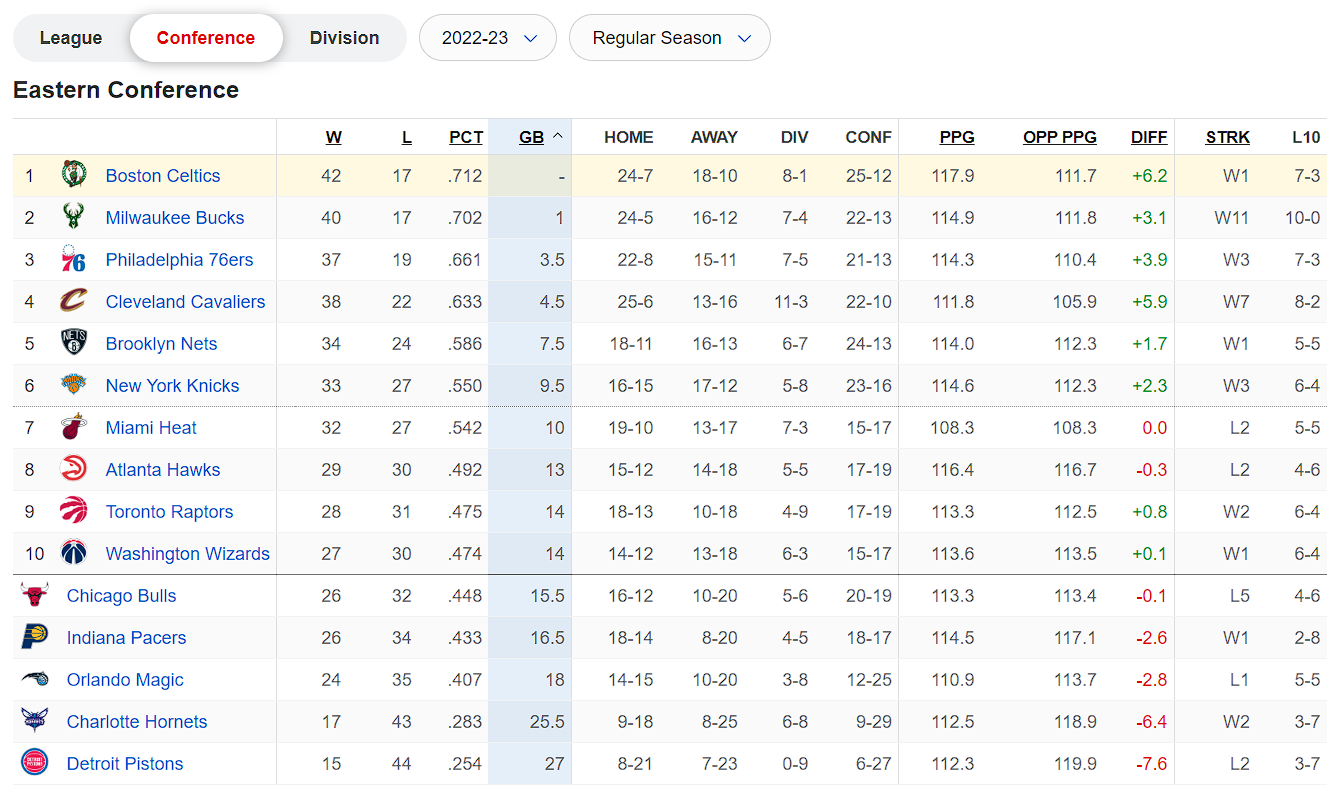Sort table by OPP PPG column
Image resolution: width=1340 pixels, height=787 pixels.
[x=1060, y=137]
